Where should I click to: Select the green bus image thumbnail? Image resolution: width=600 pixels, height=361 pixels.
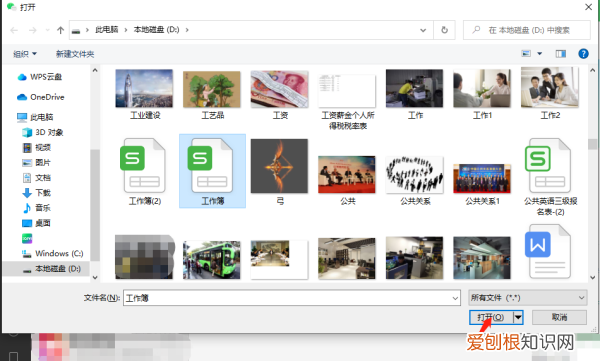[212, 260]
